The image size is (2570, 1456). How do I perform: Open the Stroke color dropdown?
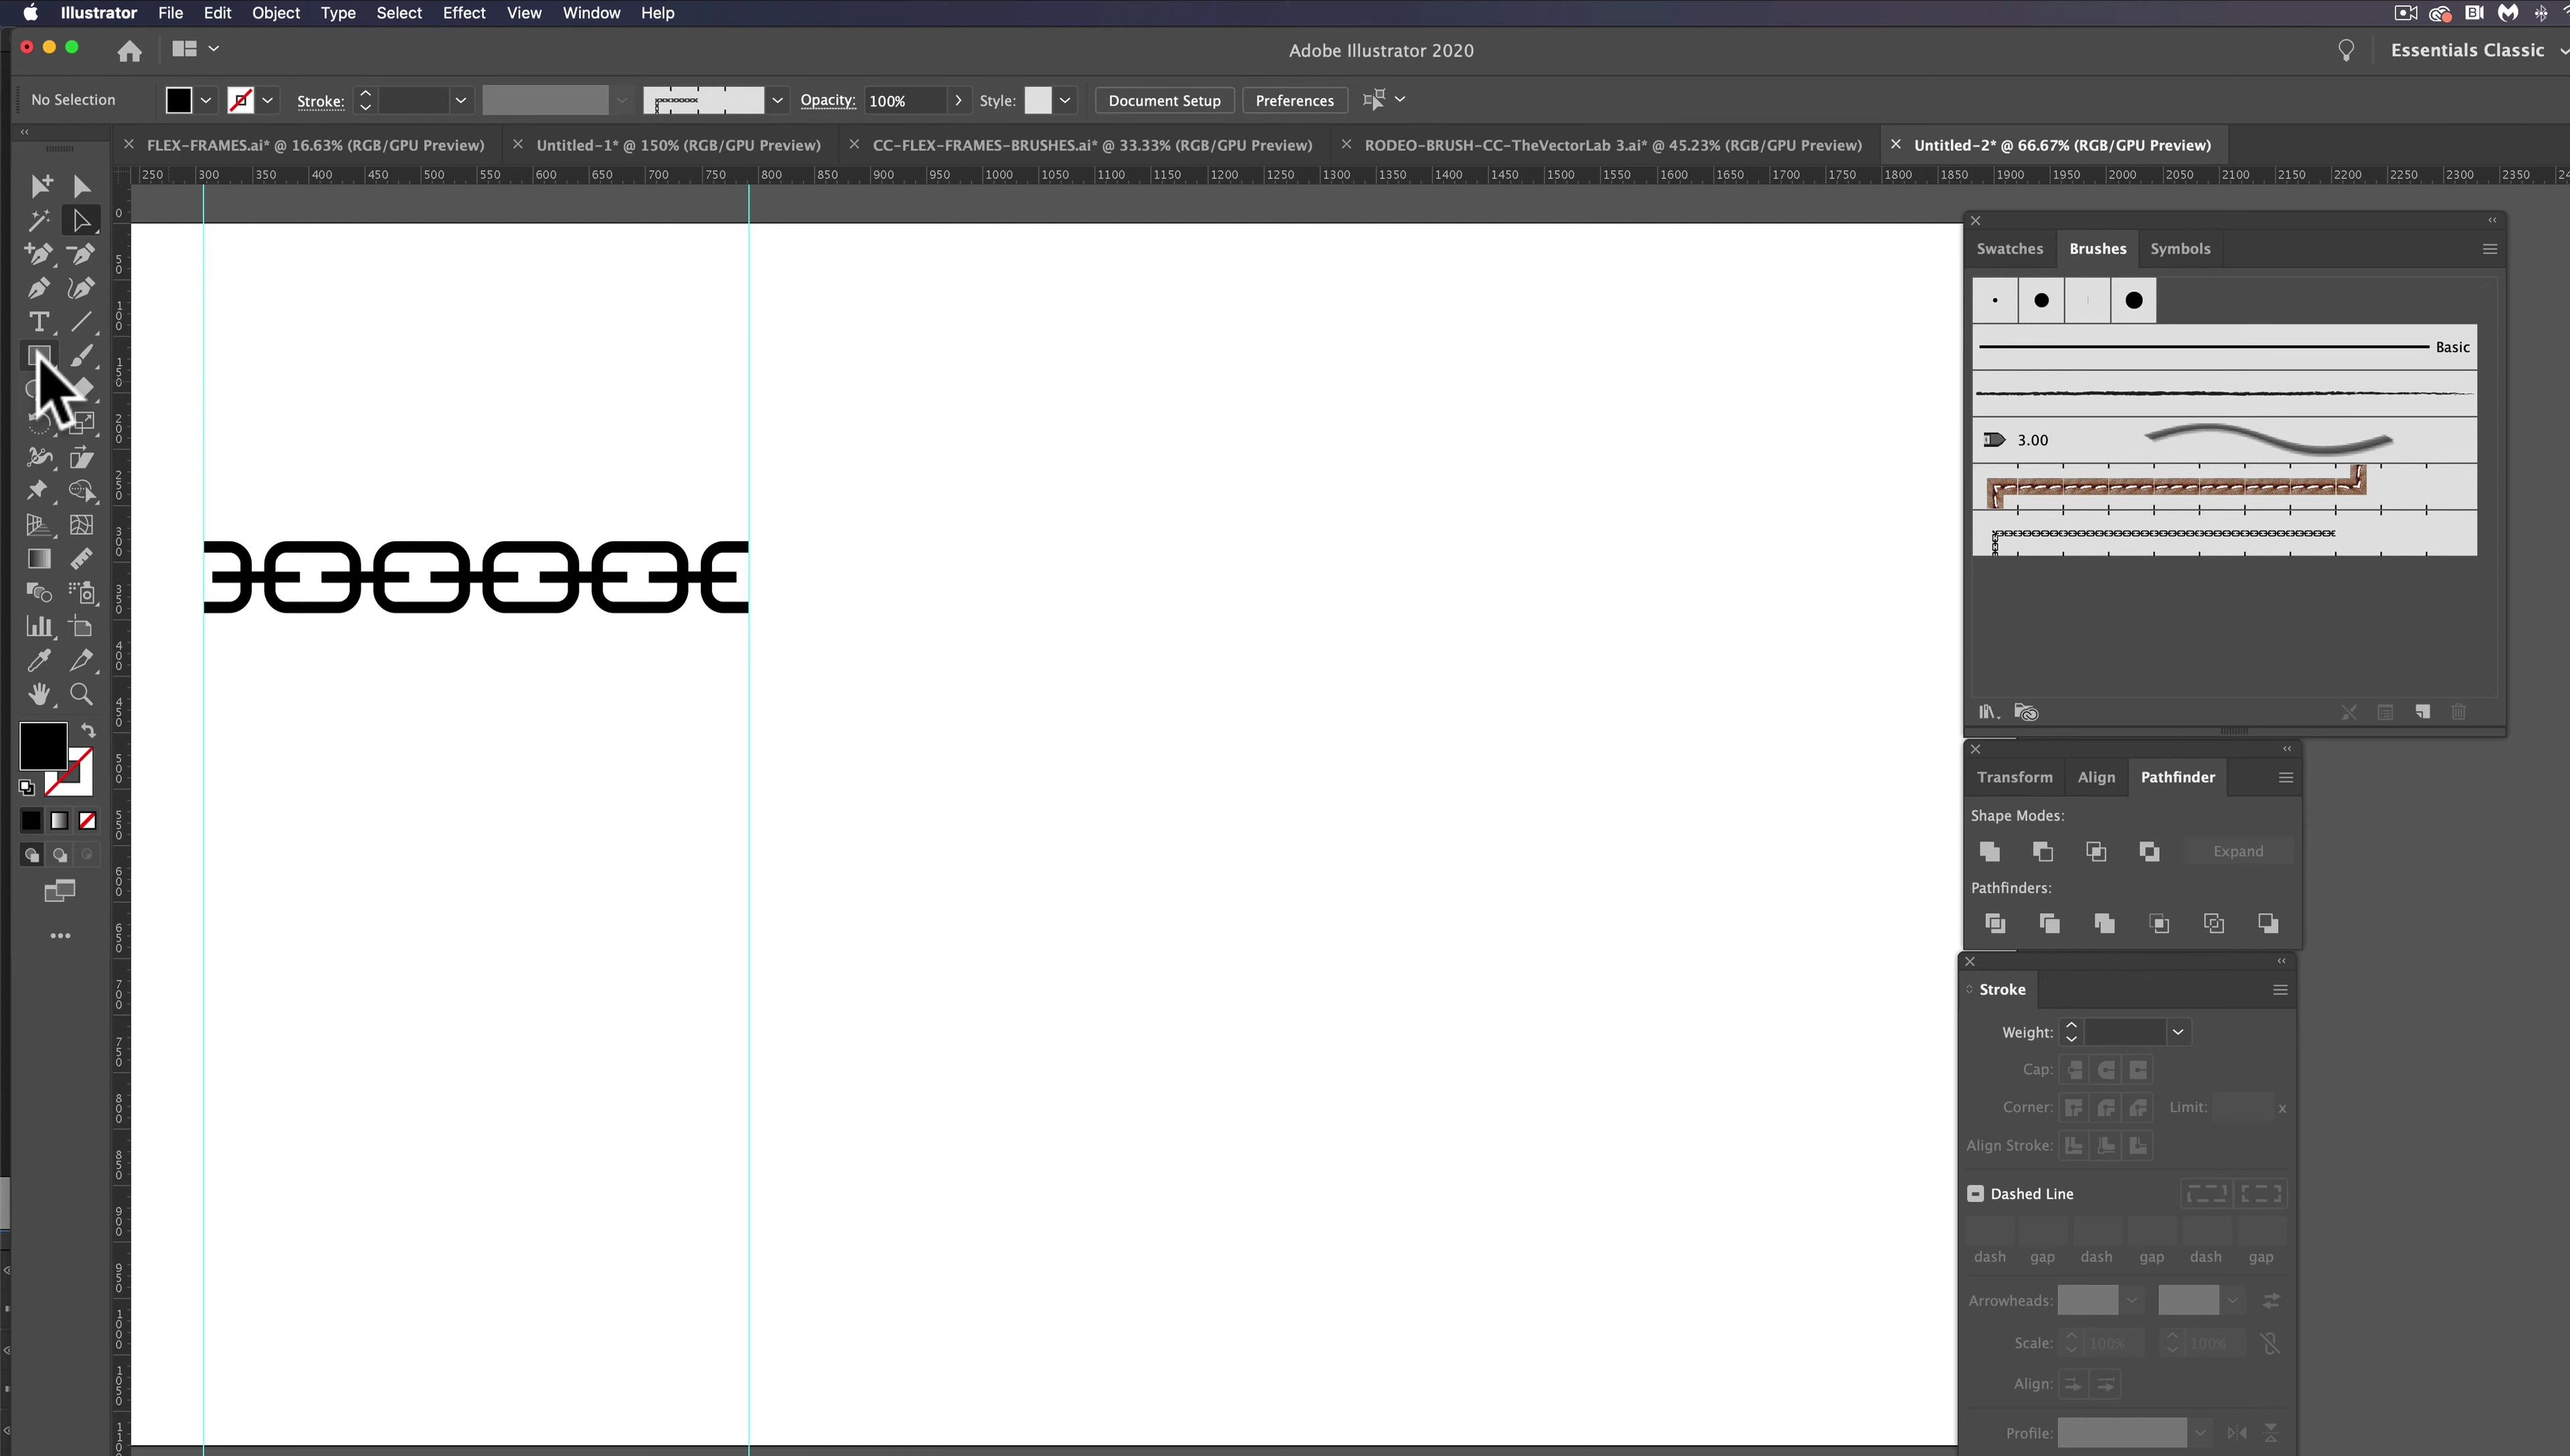(x=268, y=100)
